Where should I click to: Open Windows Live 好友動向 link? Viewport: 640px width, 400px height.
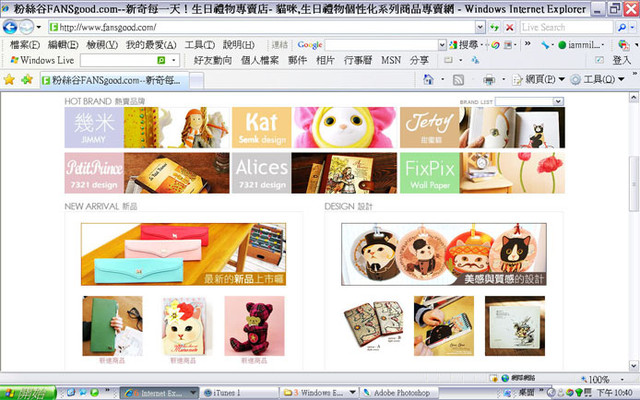213,60
